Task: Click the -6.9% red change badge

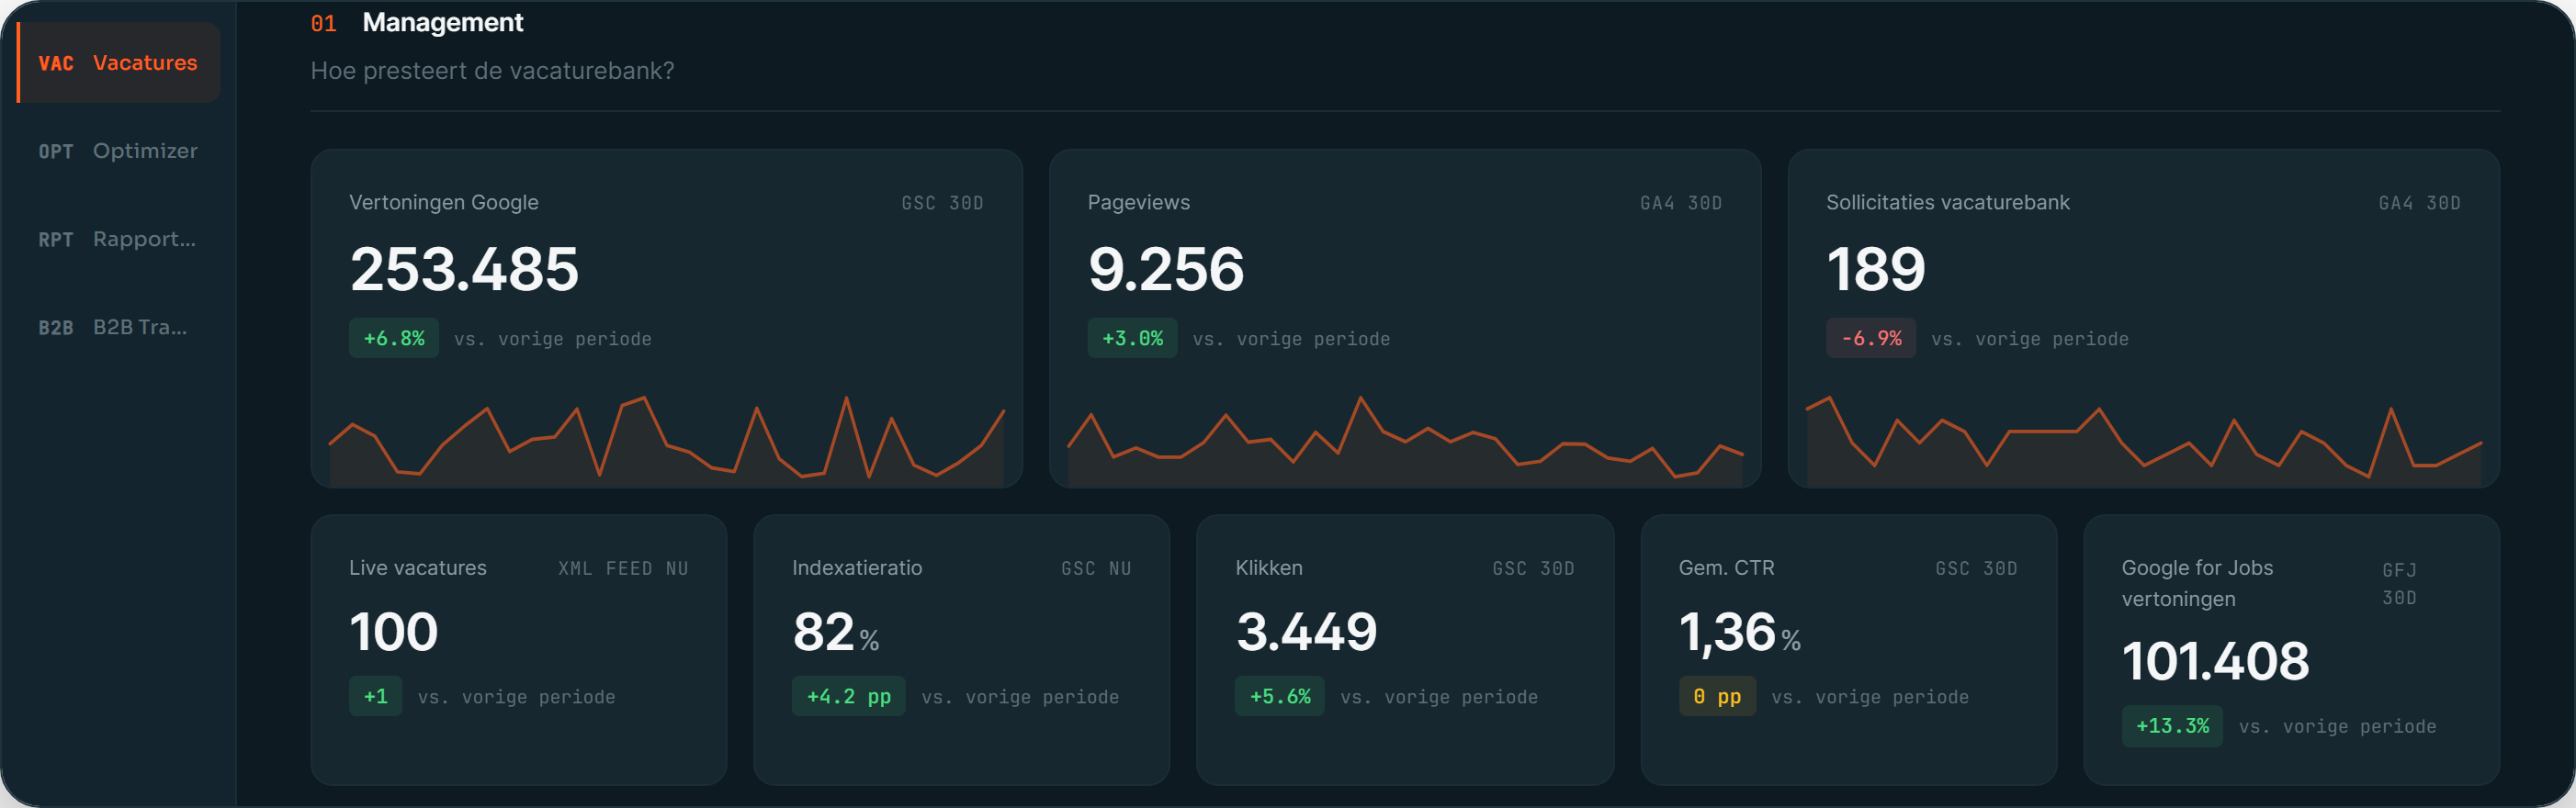Action: [x=1871, y=338]
